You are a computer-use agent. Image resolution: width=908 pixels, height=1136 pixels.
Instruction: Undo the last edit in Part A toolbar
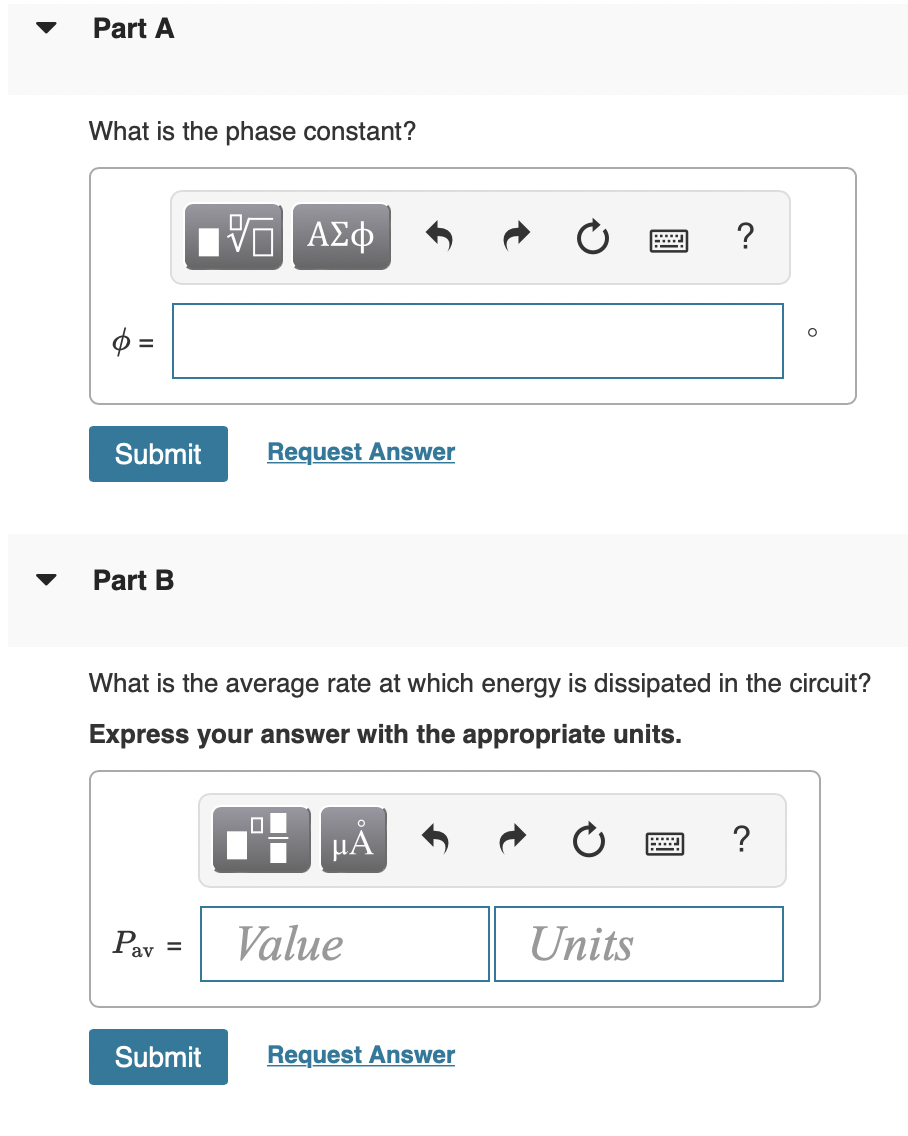[x=439, y=236]
